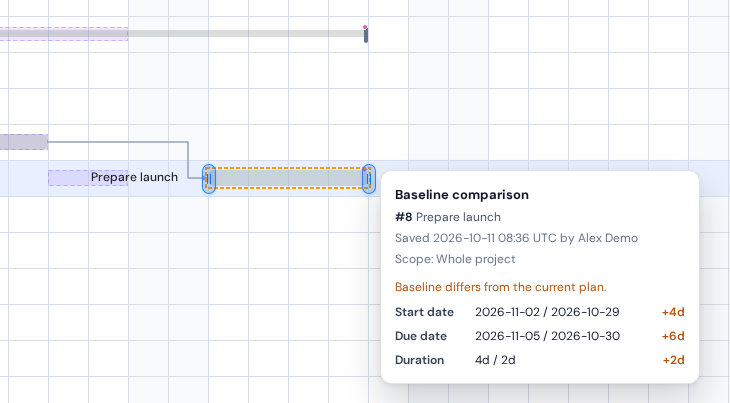Click the 'Start date' row label
The width and height of the screenshot is (730, 403).
[424, 312]
